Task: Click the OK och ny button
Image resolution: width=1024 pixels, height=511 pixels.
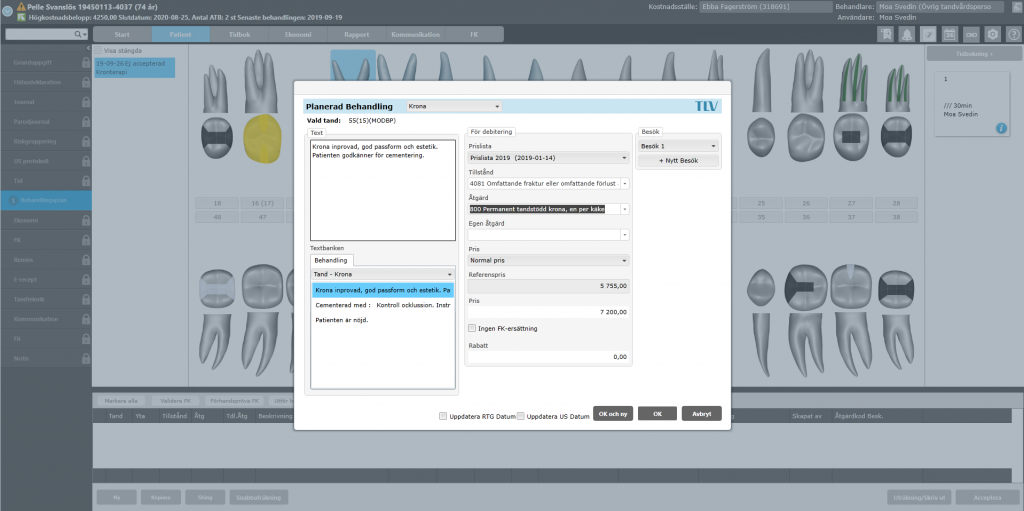Action: 613,414
